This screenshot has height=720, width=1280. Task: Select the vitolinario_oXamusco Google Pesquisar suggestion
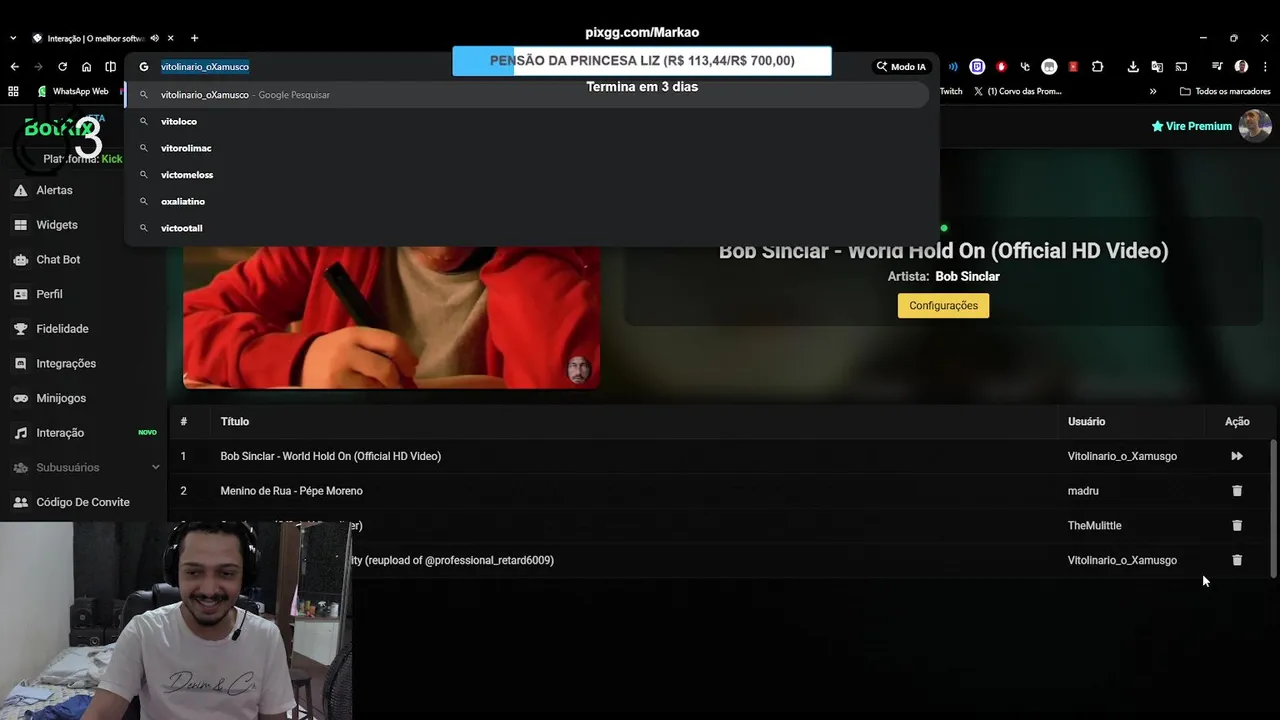click(527, 95)
